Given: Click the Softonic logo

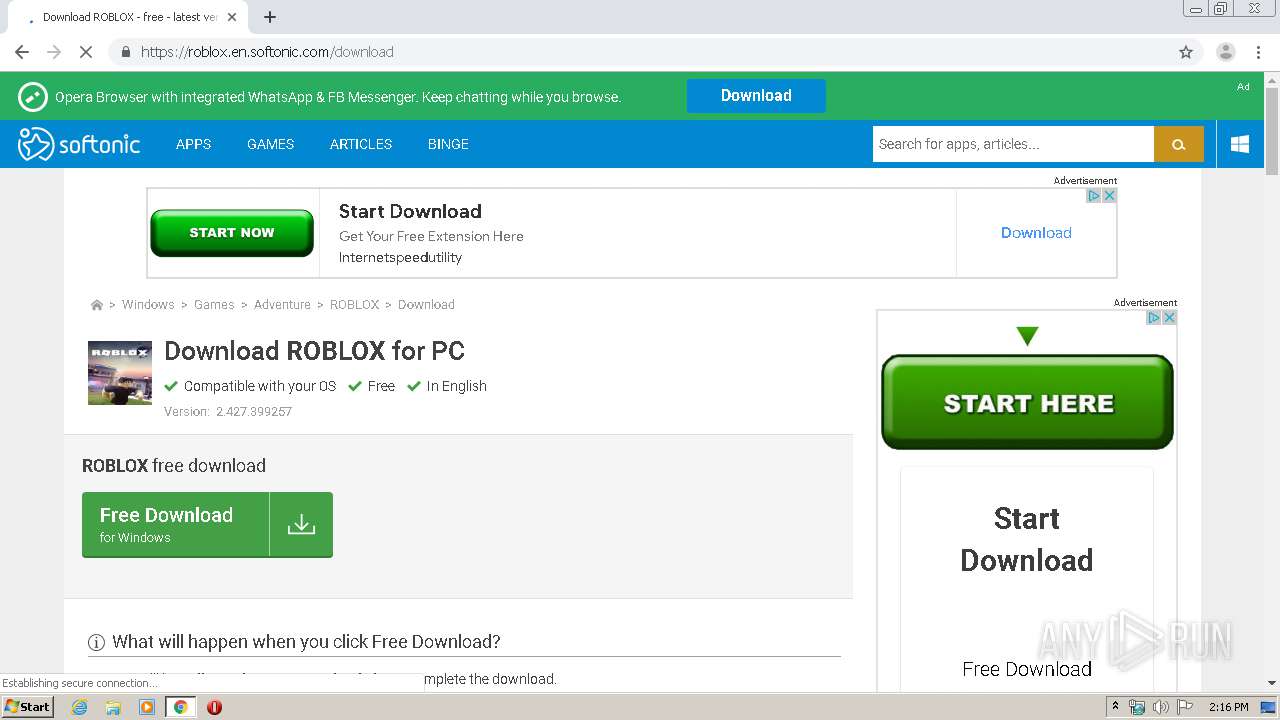Looking at the screenshot, I should click(x=79, y=144).
